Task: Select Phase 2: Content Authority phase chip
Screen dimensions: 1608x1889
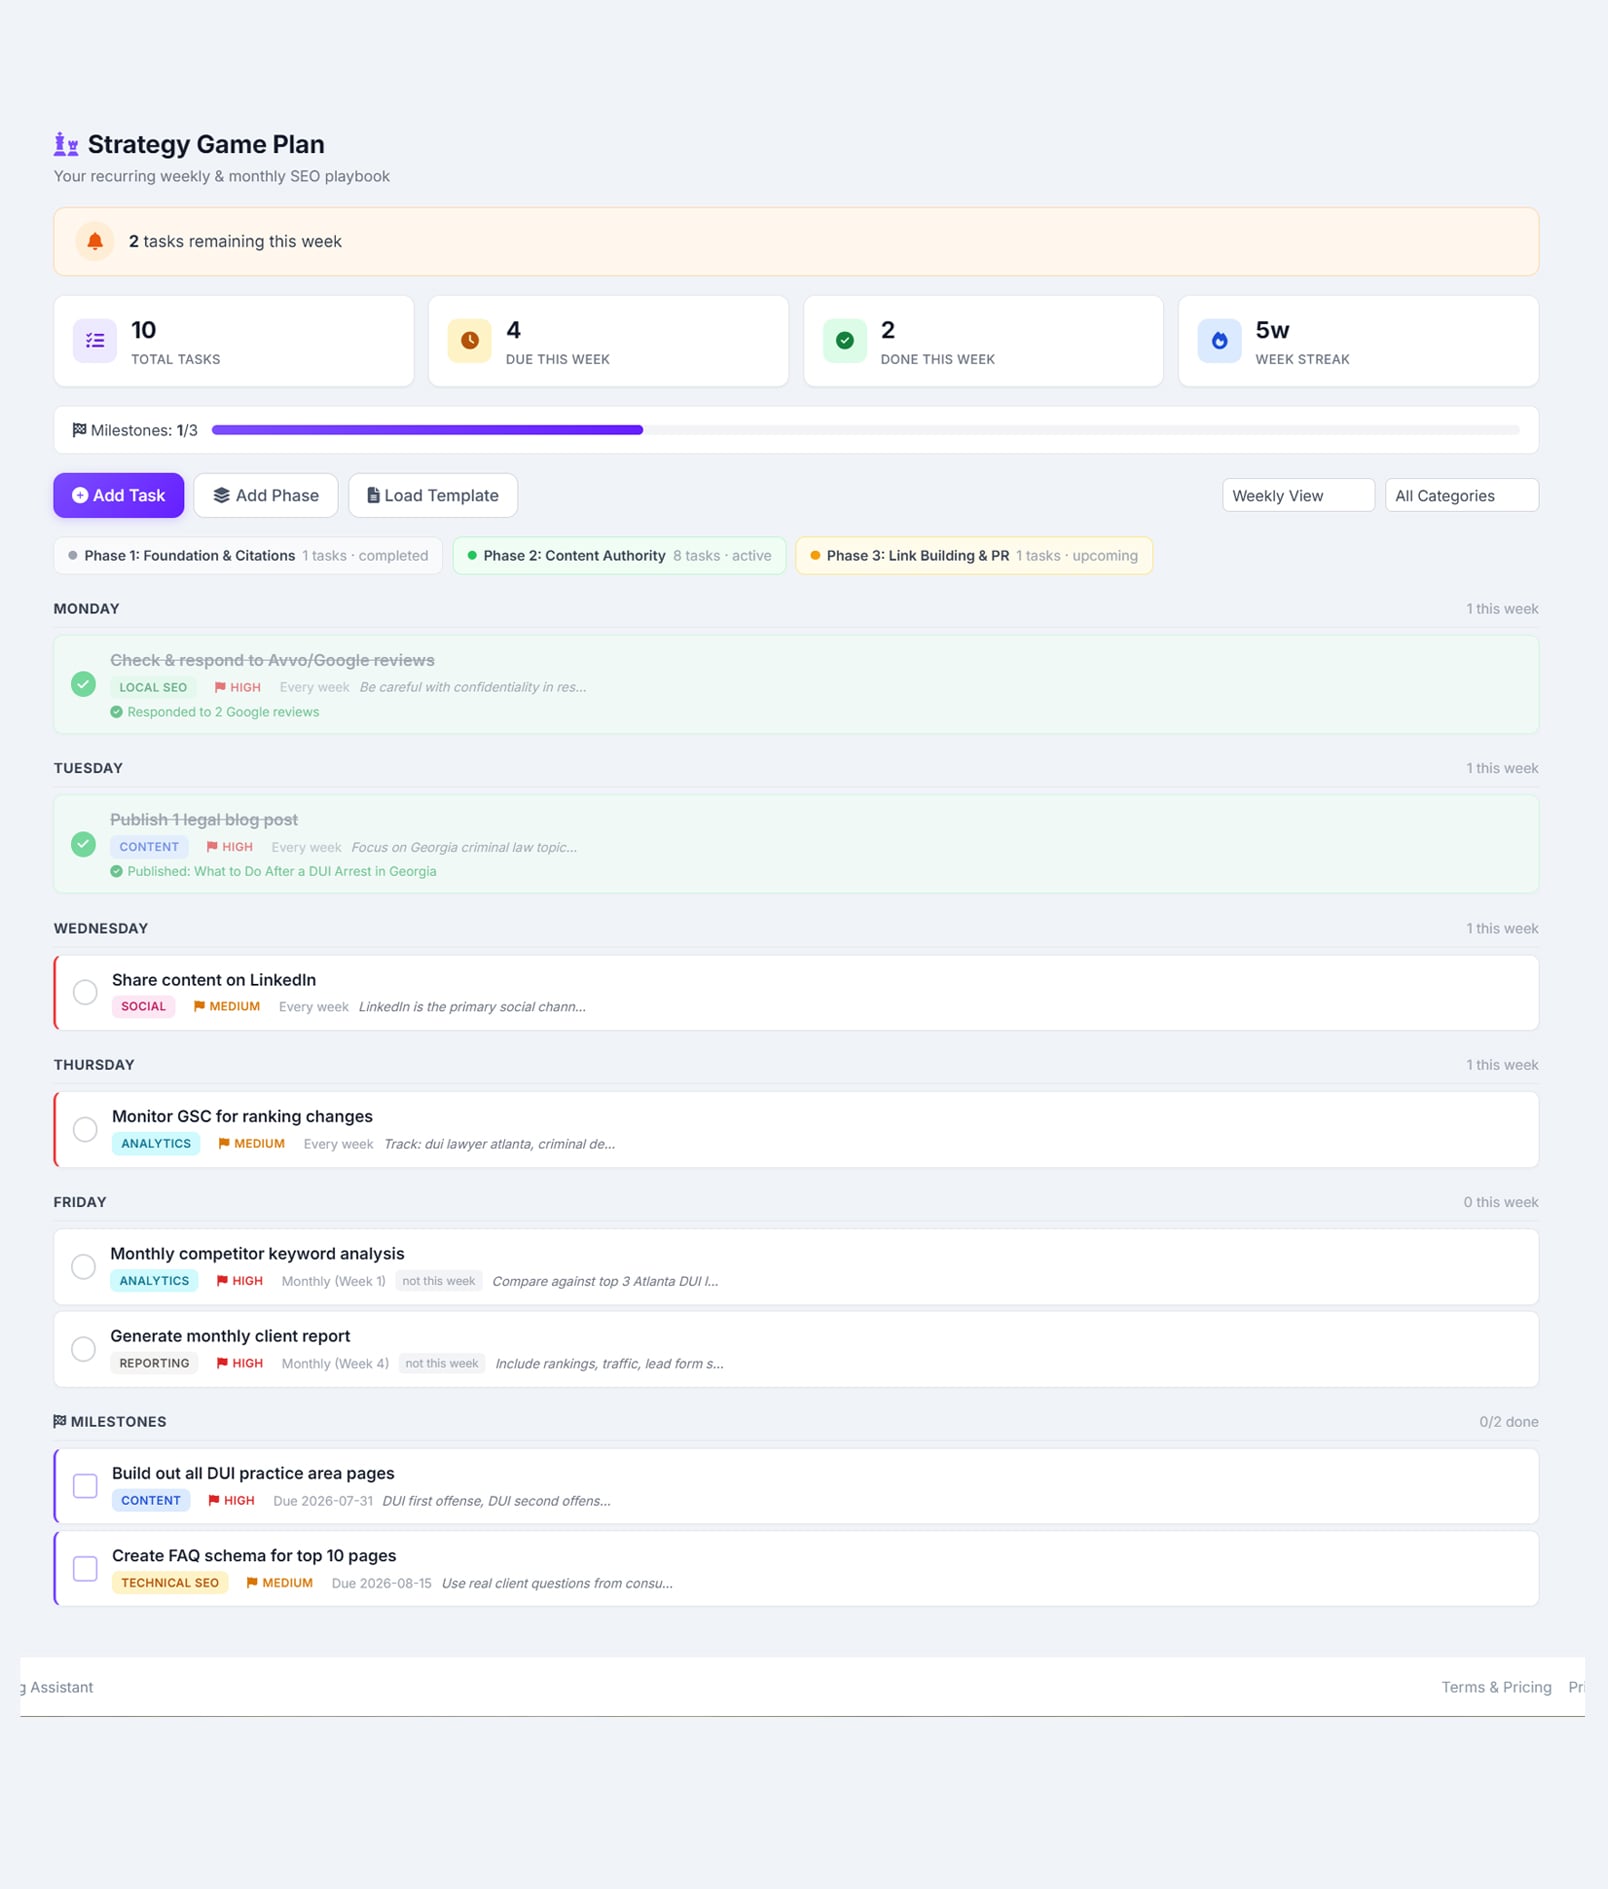Action: [x=619, y=556]
